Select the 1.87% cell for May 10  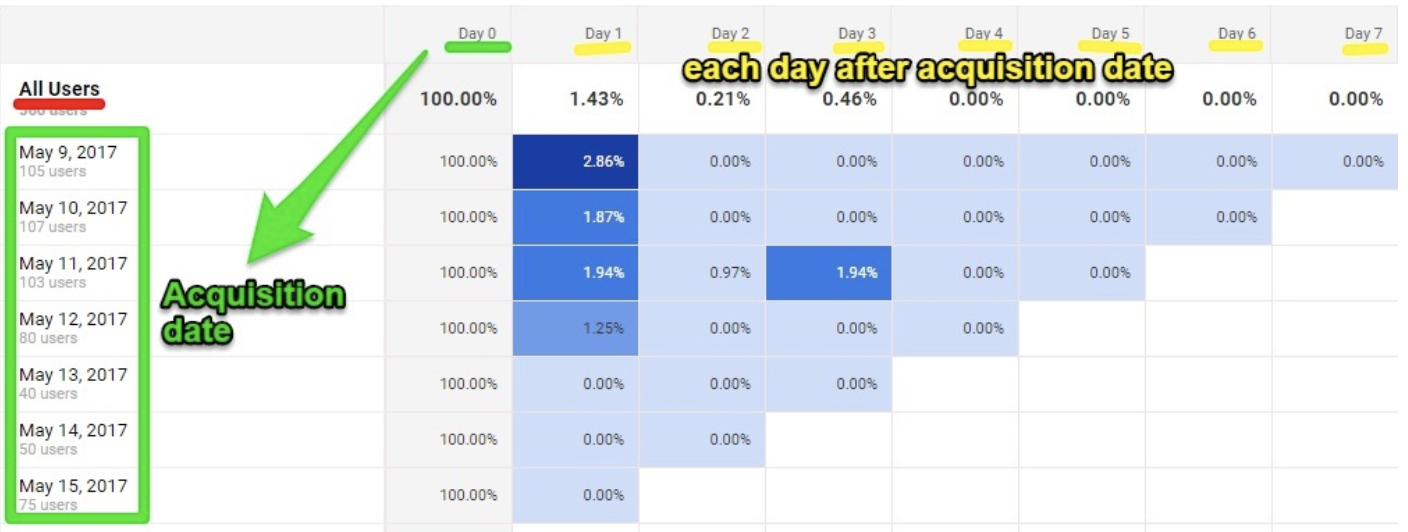[575, 217]
